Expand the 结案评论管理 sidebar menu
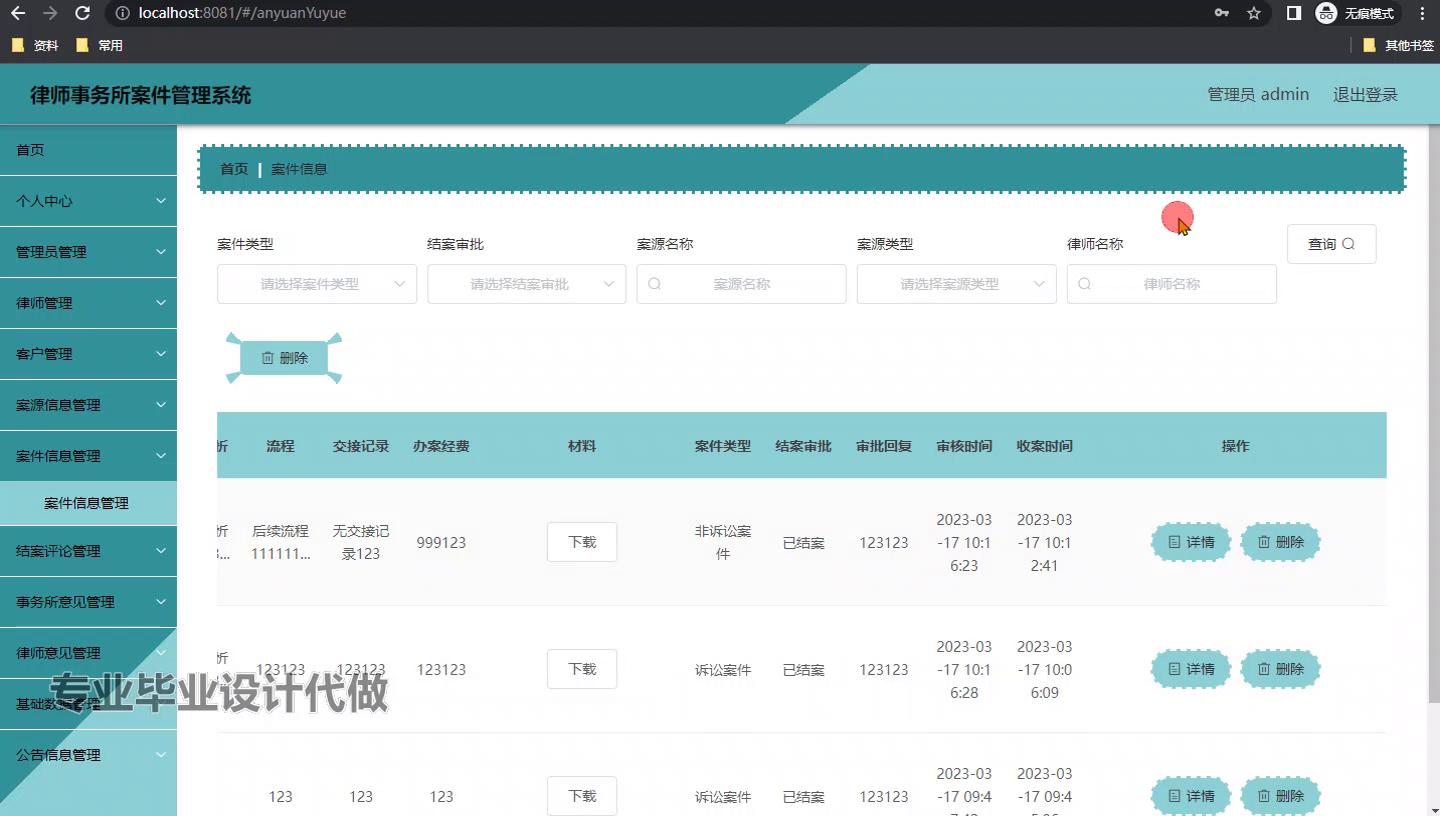The height and width of the screenshot is (816, 1440). tap(88, 551)
